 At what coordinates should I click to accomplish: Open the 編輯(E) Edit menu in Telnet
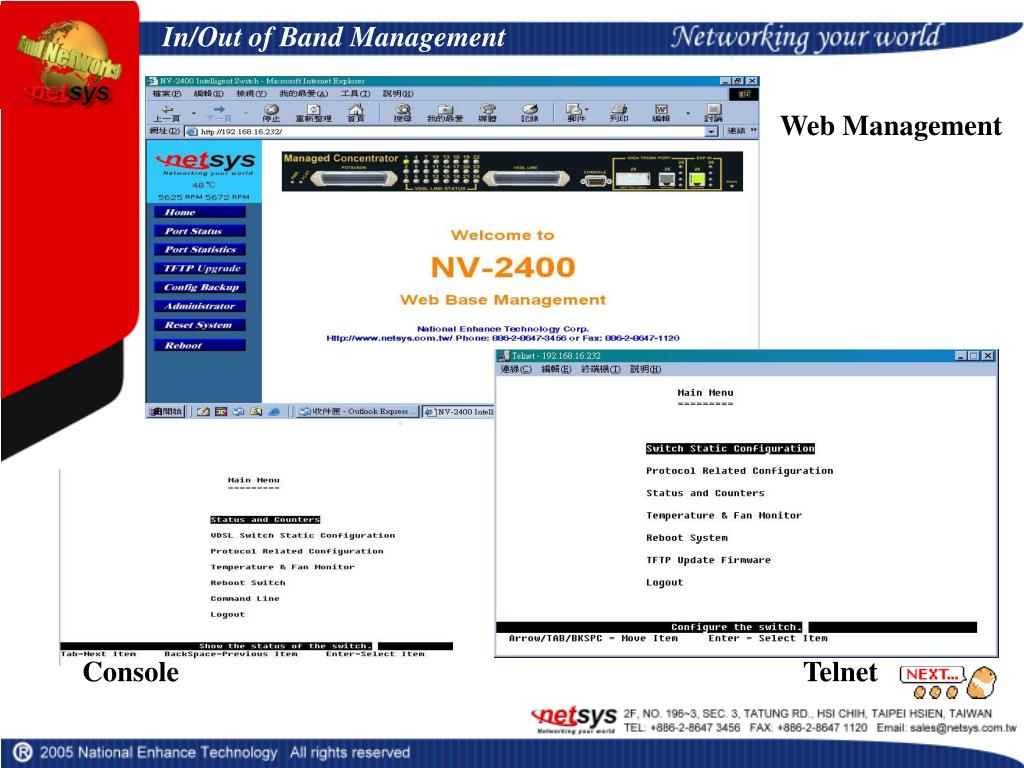[x=556, y=369]
